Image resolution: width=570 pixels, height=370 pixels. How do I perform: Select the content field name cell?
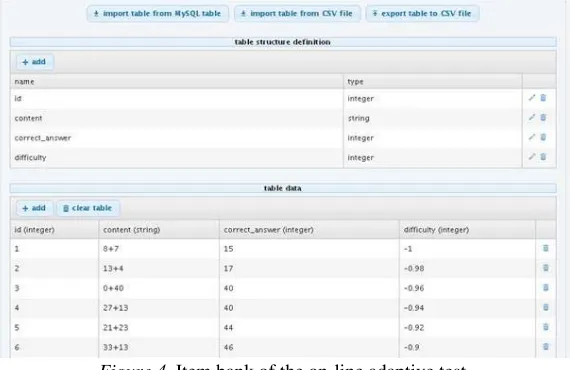click(177, 118)
